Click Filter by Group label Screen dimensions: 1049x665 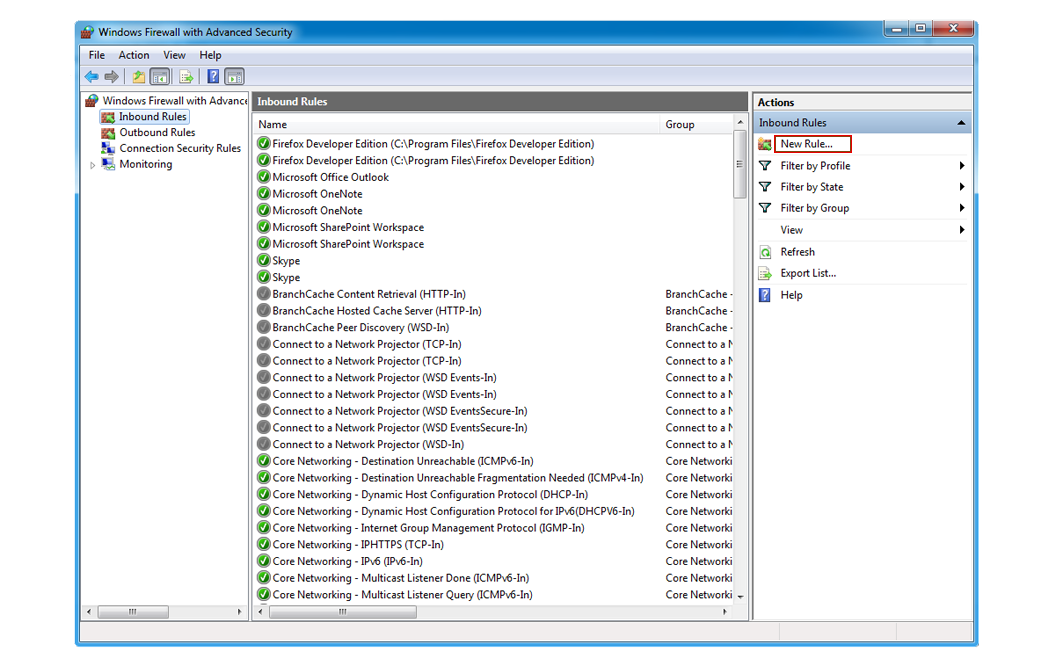(815, 209)
